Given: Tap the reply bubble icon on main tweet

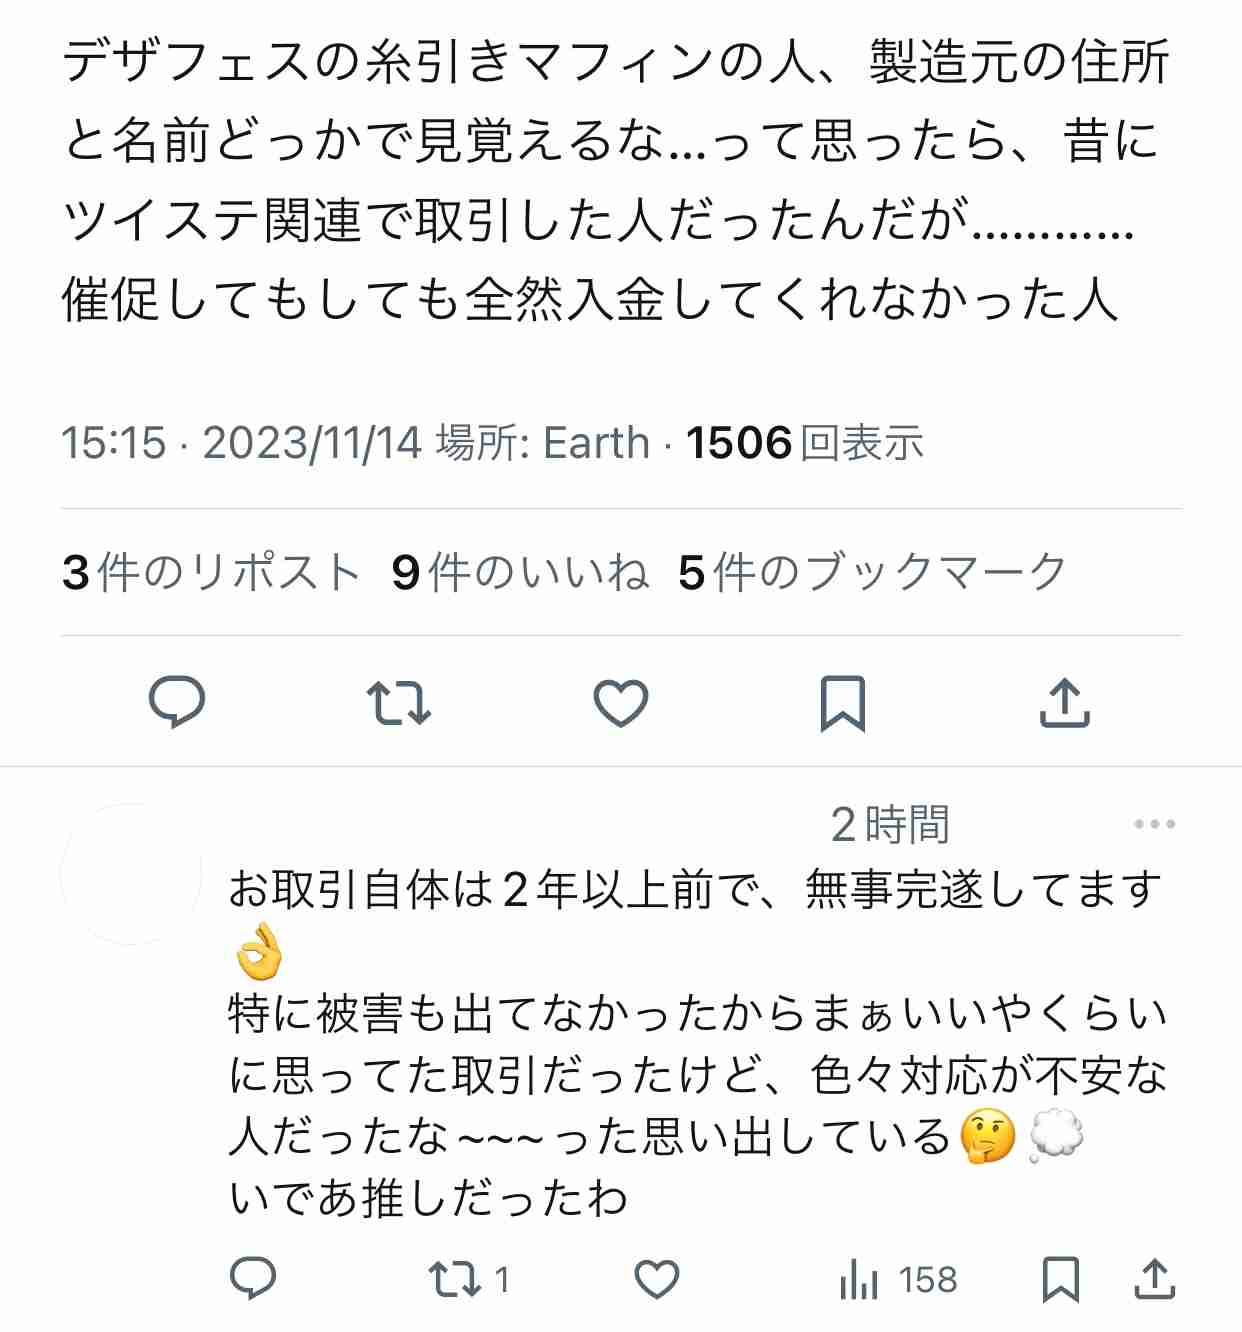Looking at the screenshot, I should click(x=177, y=702).
